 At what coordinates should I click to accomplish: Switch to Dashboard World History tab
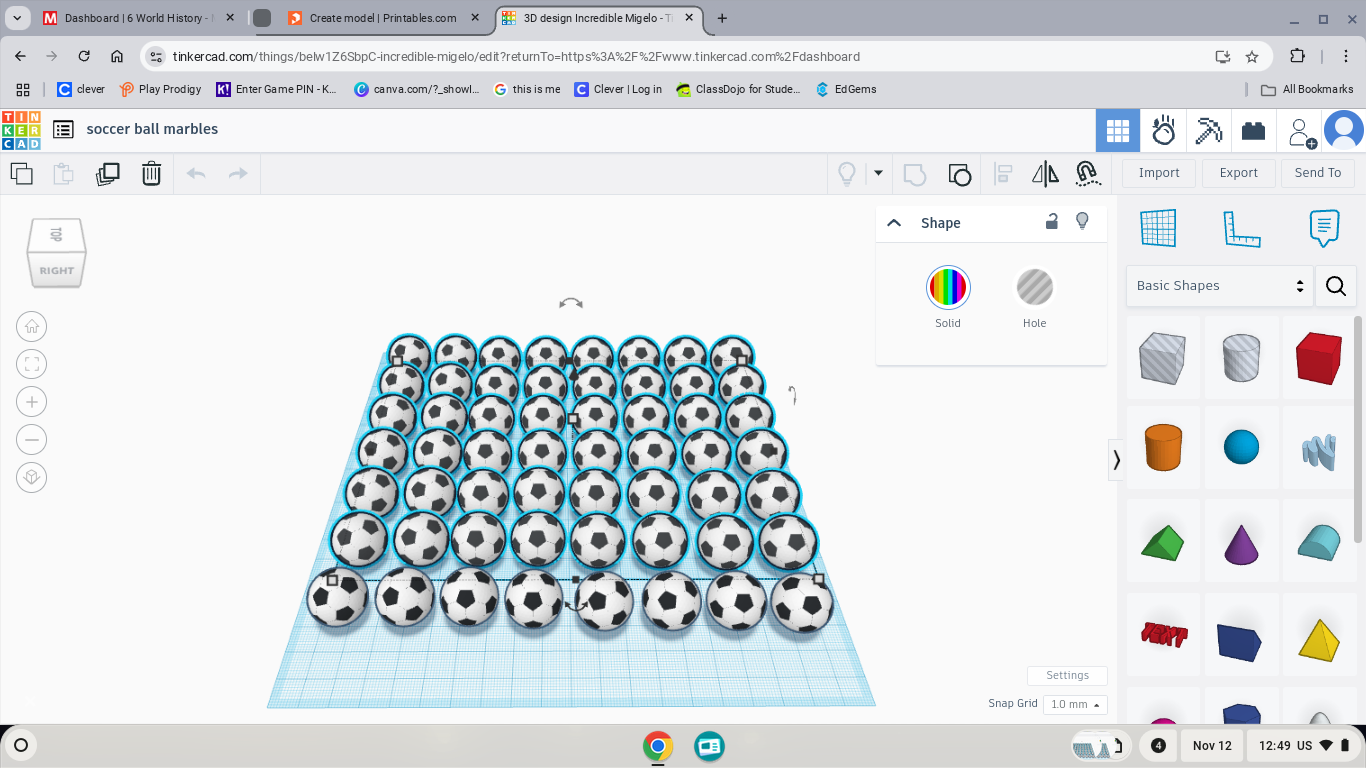click(138, 18)
